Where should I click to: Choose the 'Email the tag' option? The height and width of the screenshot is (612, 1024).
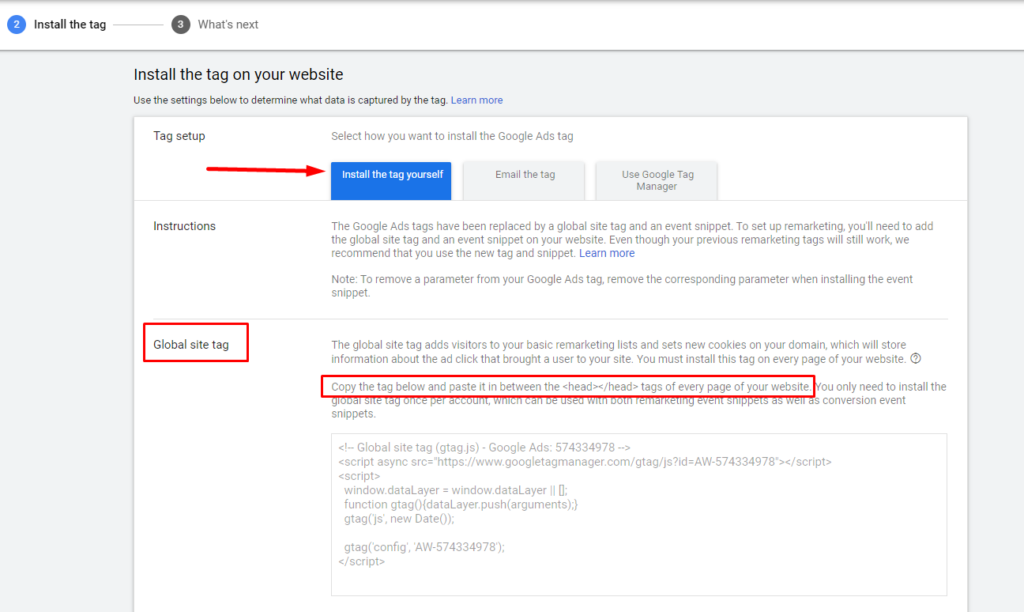524,180
